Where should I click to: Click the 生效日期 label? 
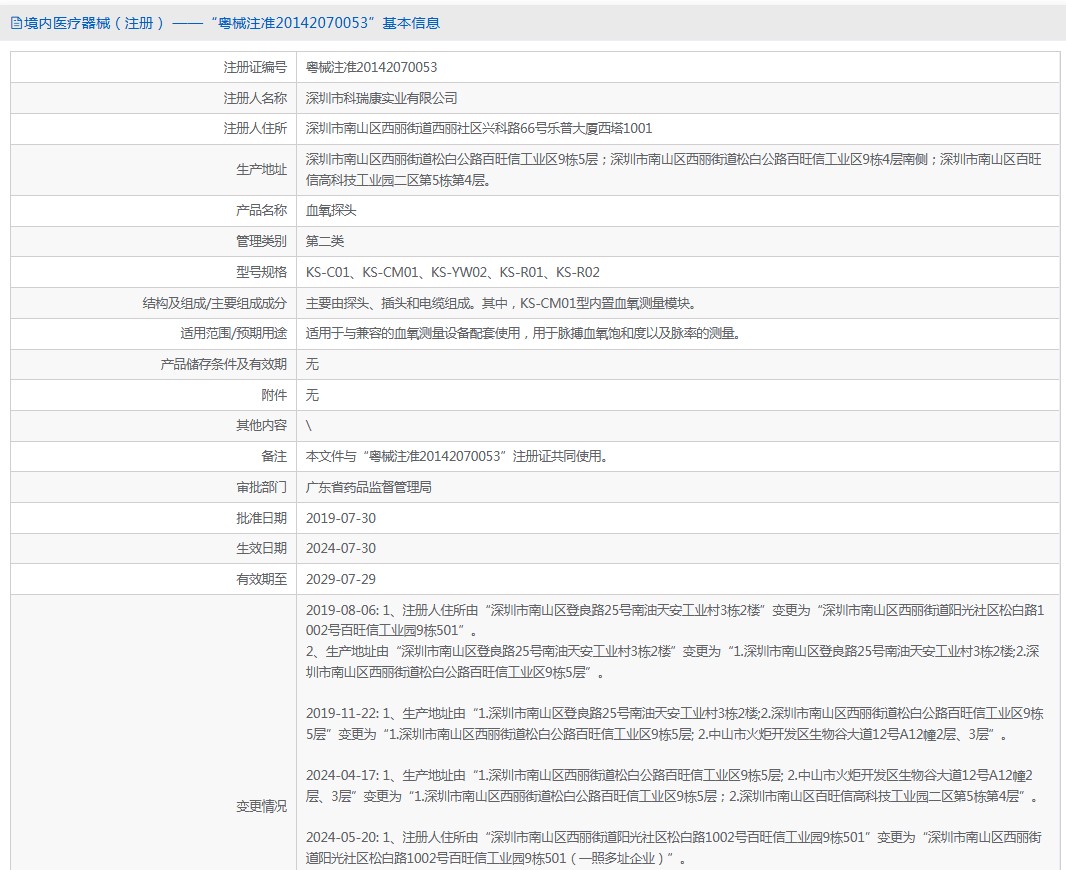pyautogui.click(x=261, y=549)
